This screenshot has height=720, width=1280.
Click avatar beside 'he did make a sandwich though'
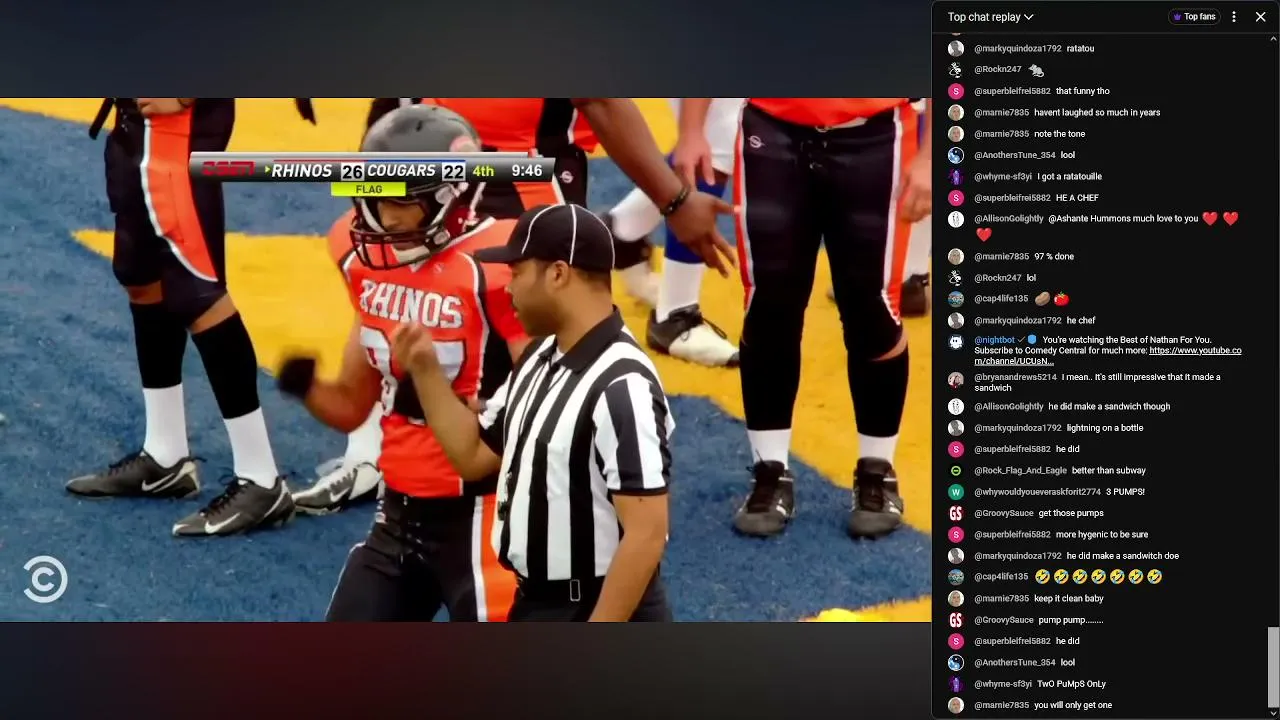[956, 406]
